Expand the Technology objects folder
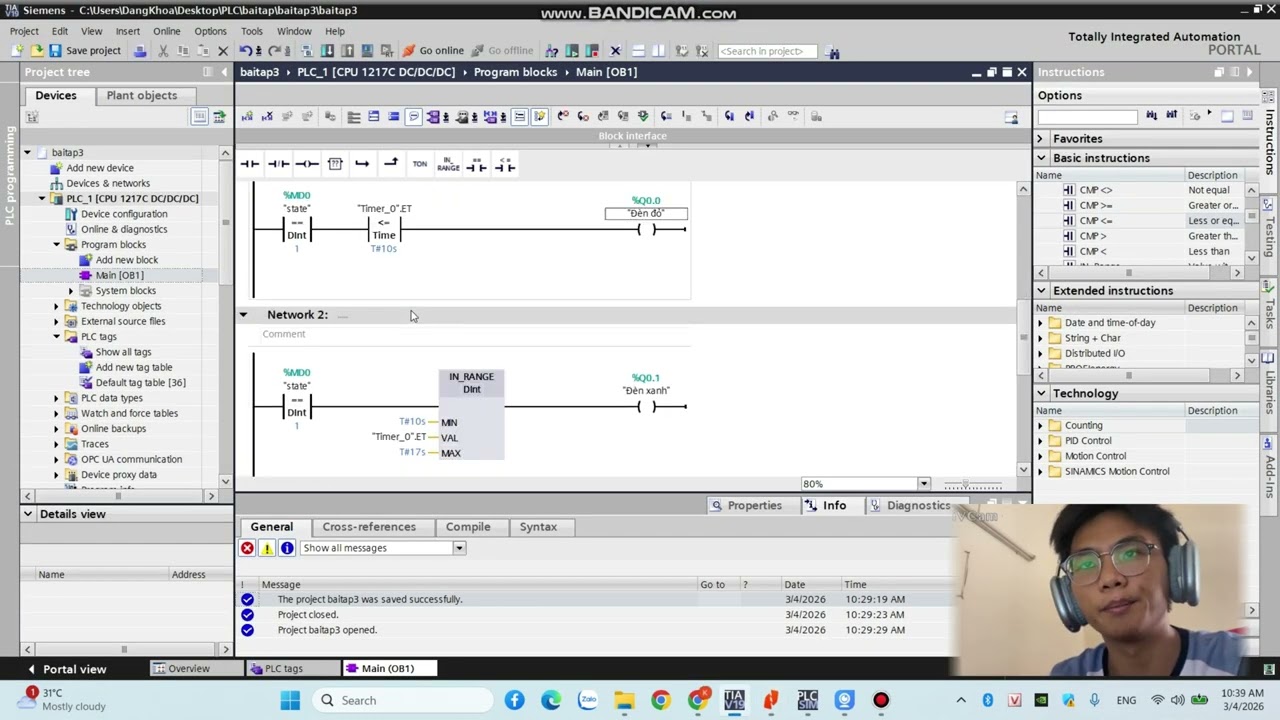Screen dimensions: 1280x720 57,306
